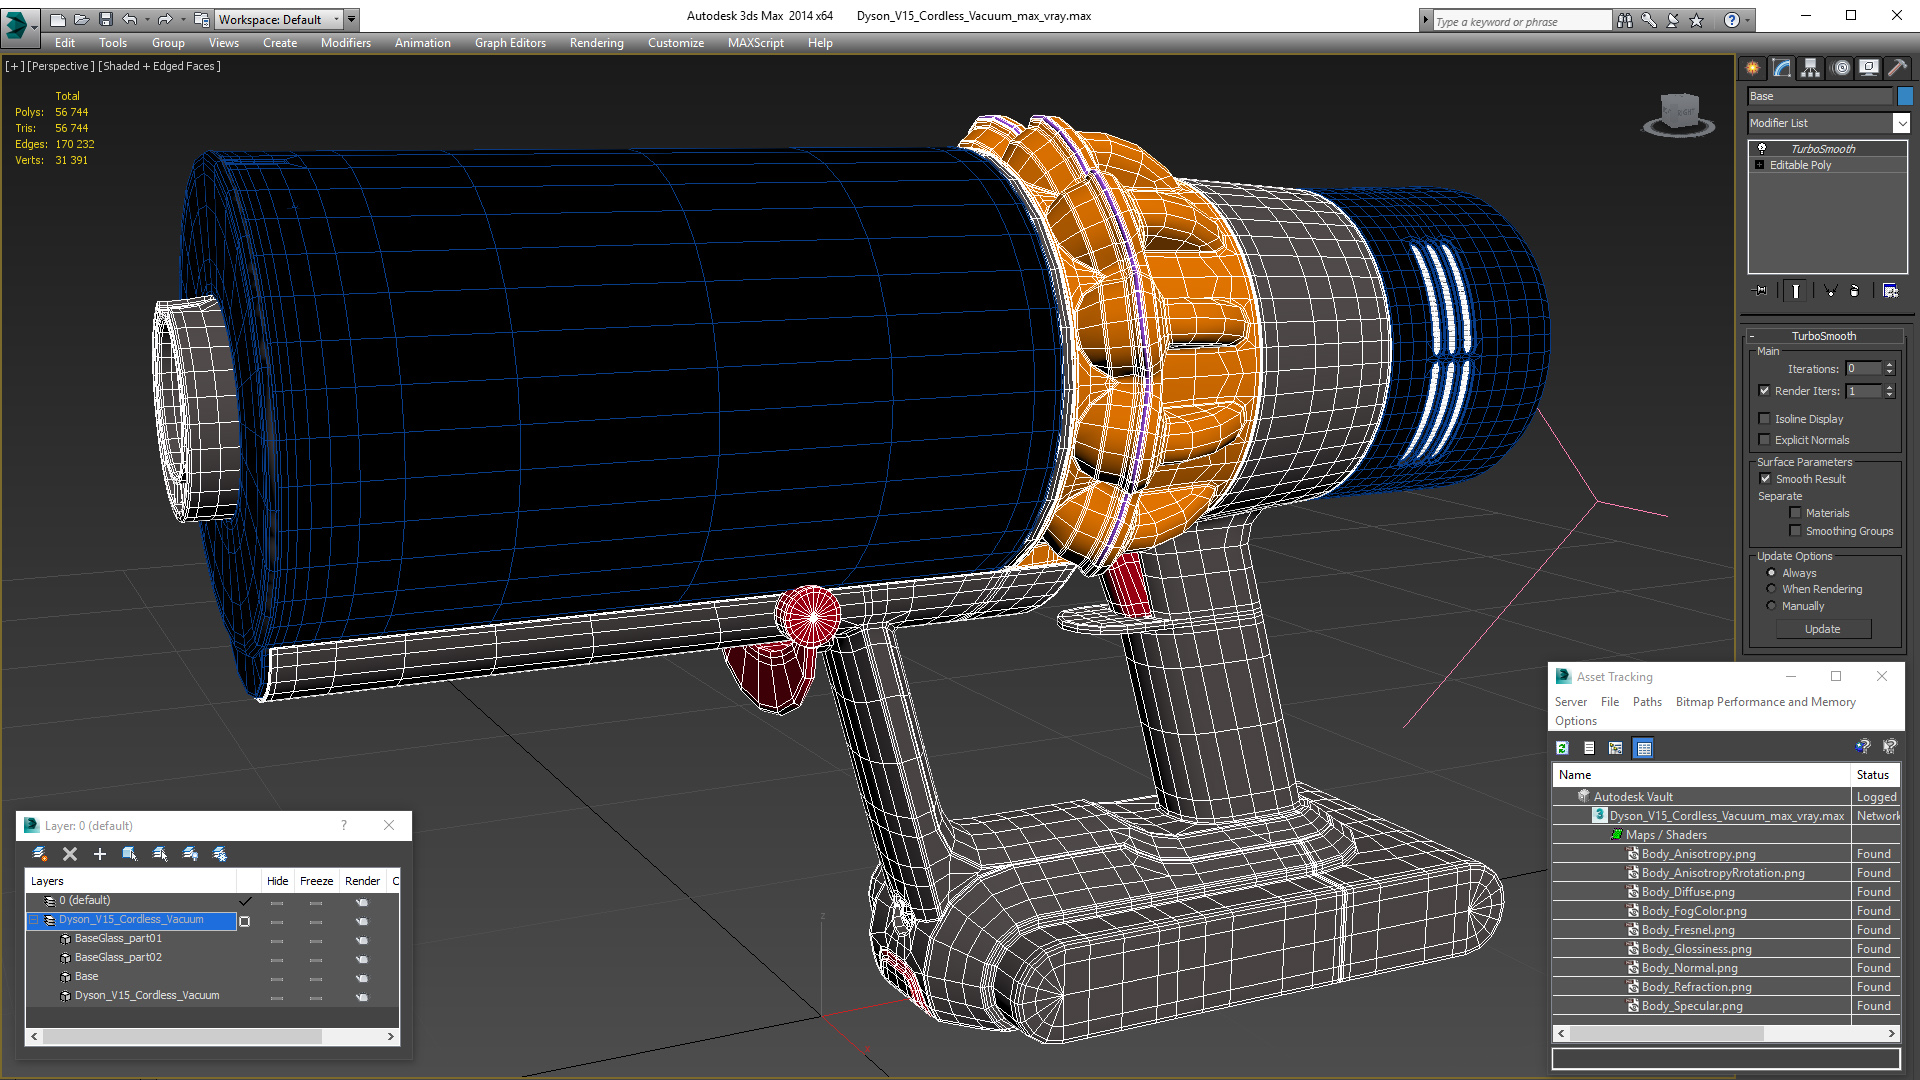
Task: Click Hide/Unhide All Layers icon
Action: 190,854
